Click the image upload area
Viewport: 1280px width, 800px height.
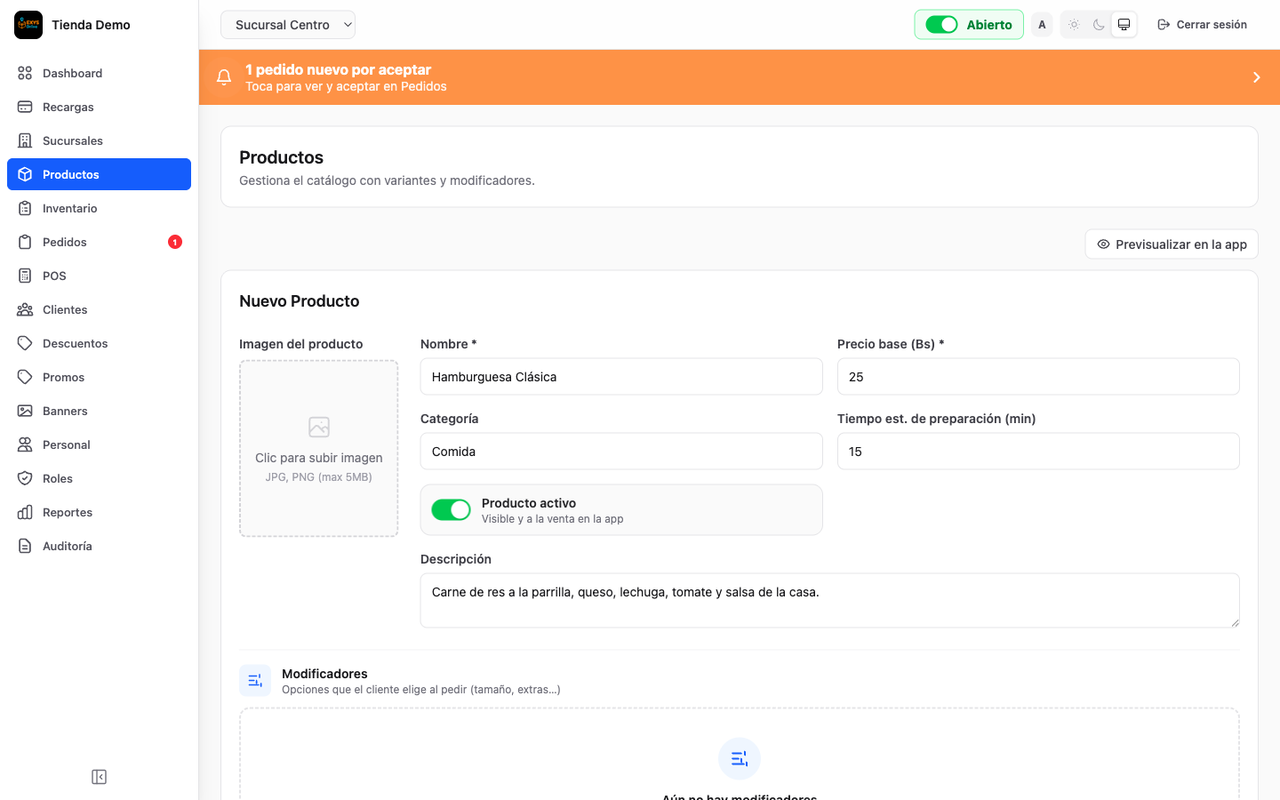(319, 448)
